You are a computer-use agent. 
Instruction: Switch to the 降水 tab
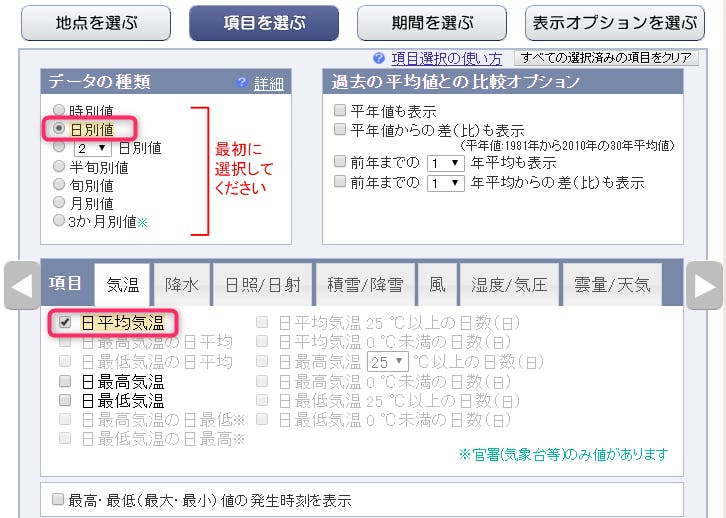point(182,285)
